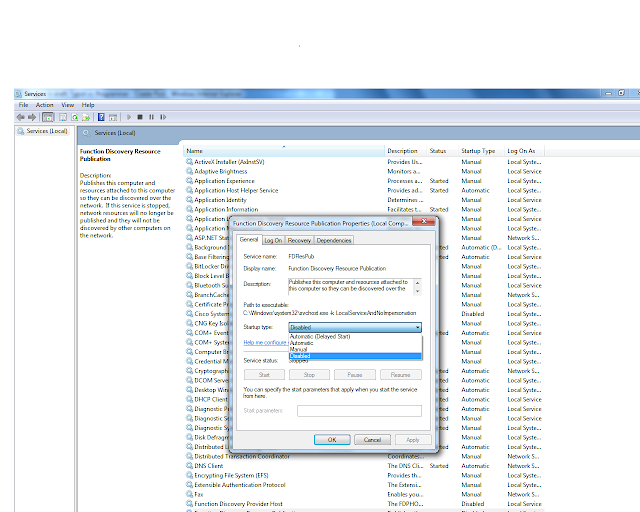Image resolution: width=640 pixels, height=512 pixels.
Task: Open Help via the blue question-mark icon
Action: coord(101,117)
